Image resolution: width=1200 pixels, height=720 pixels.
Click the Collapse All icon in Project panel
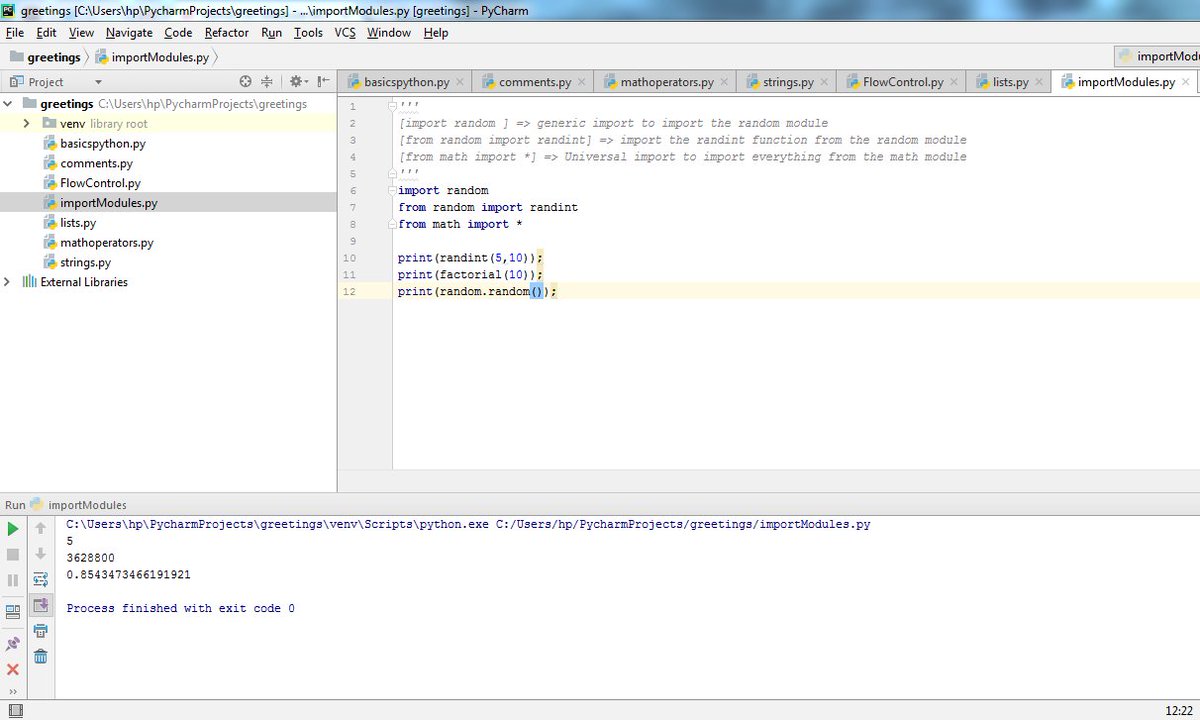(267, 82)
